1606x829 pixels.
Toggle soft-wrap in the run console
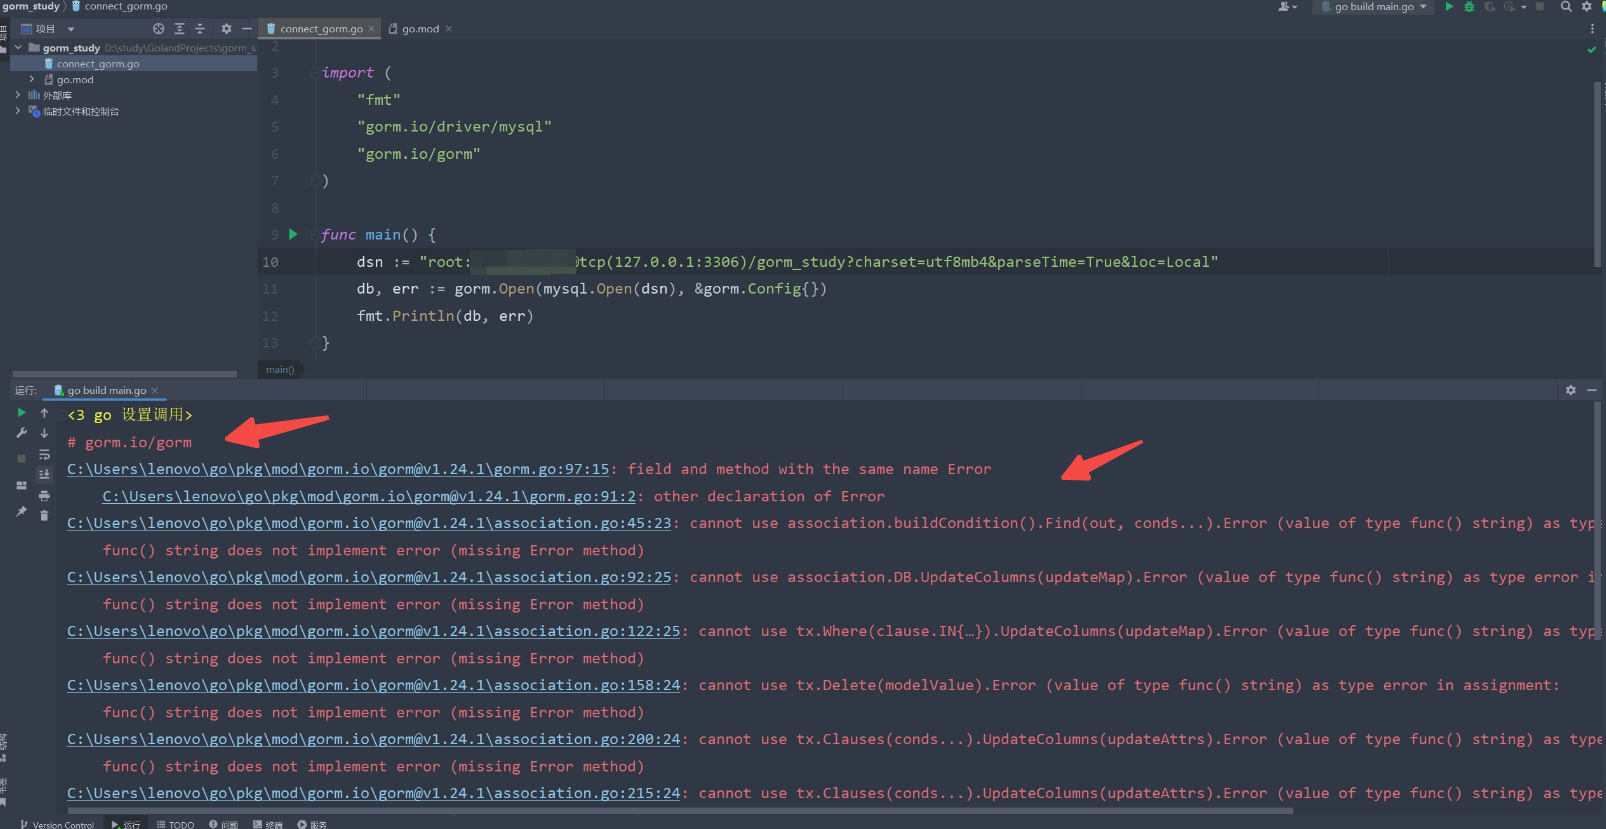tap(44, 454)
